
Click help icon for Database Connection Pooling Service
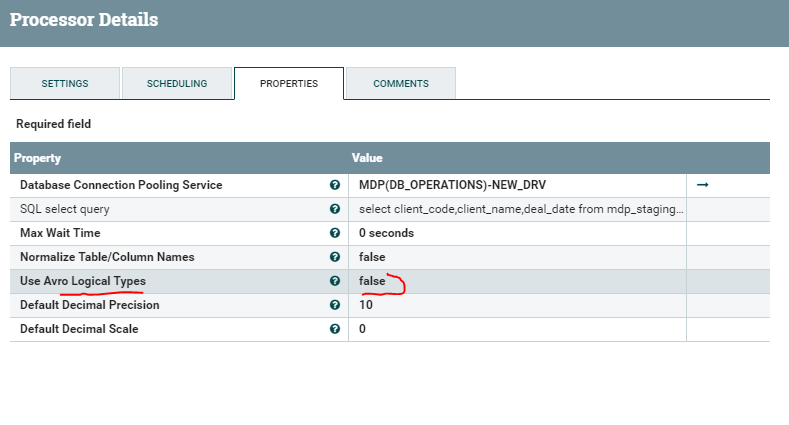pyautogui.click(x=335, y=185)
